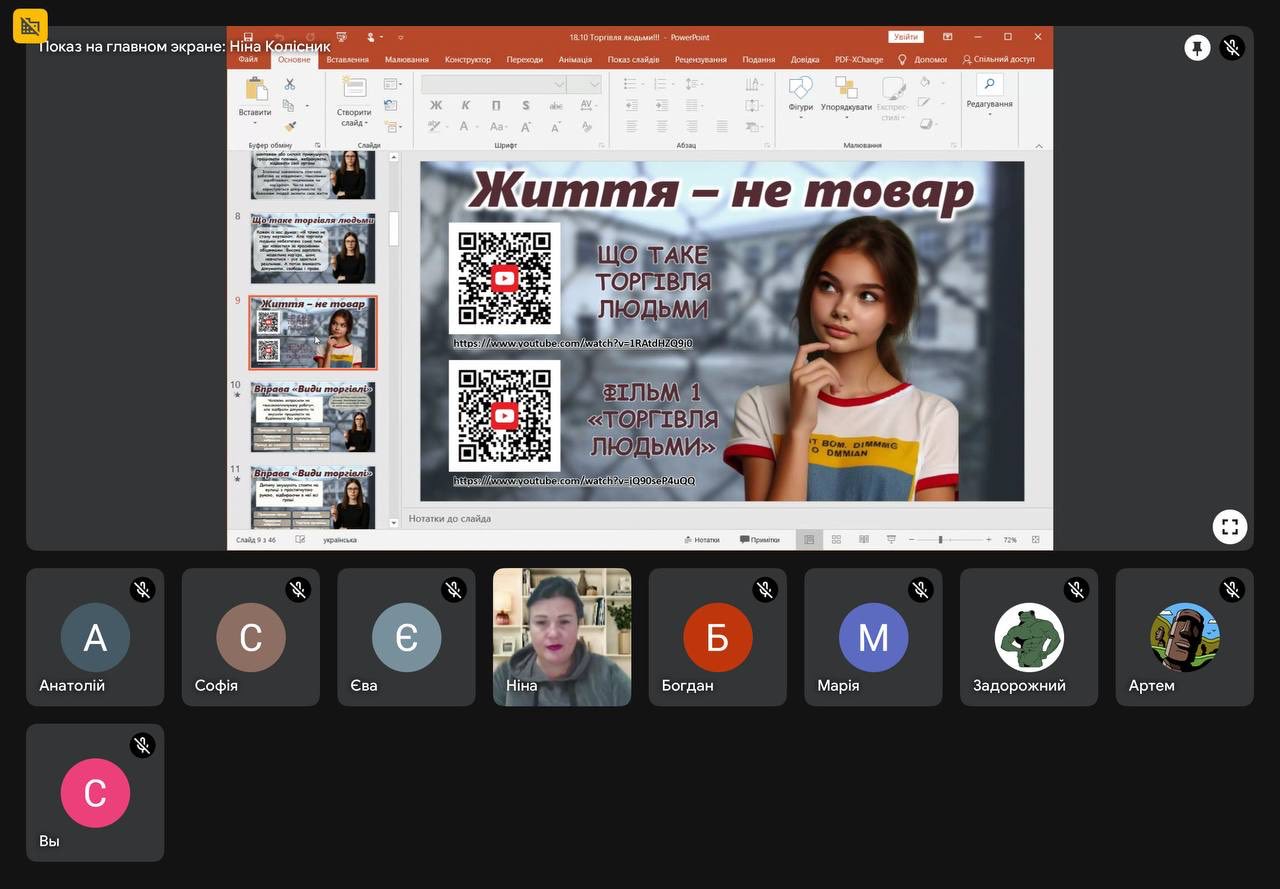Click the yellow camera-off icon at top left

tap(30, 26)
